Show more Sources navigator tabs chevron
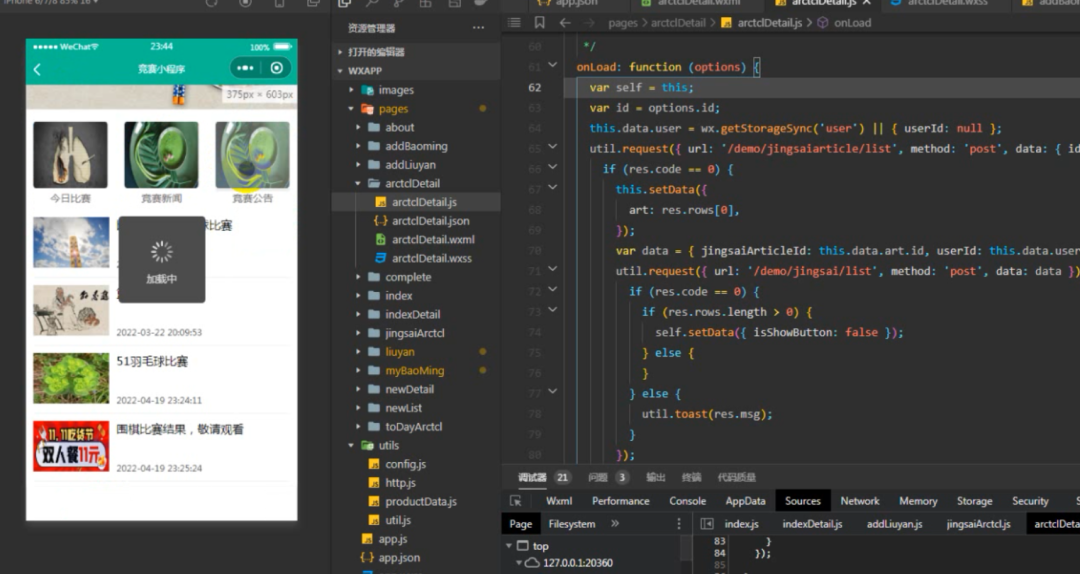Image resolution: width=1080 pixels, height=574 pixels. coord(614,524)
